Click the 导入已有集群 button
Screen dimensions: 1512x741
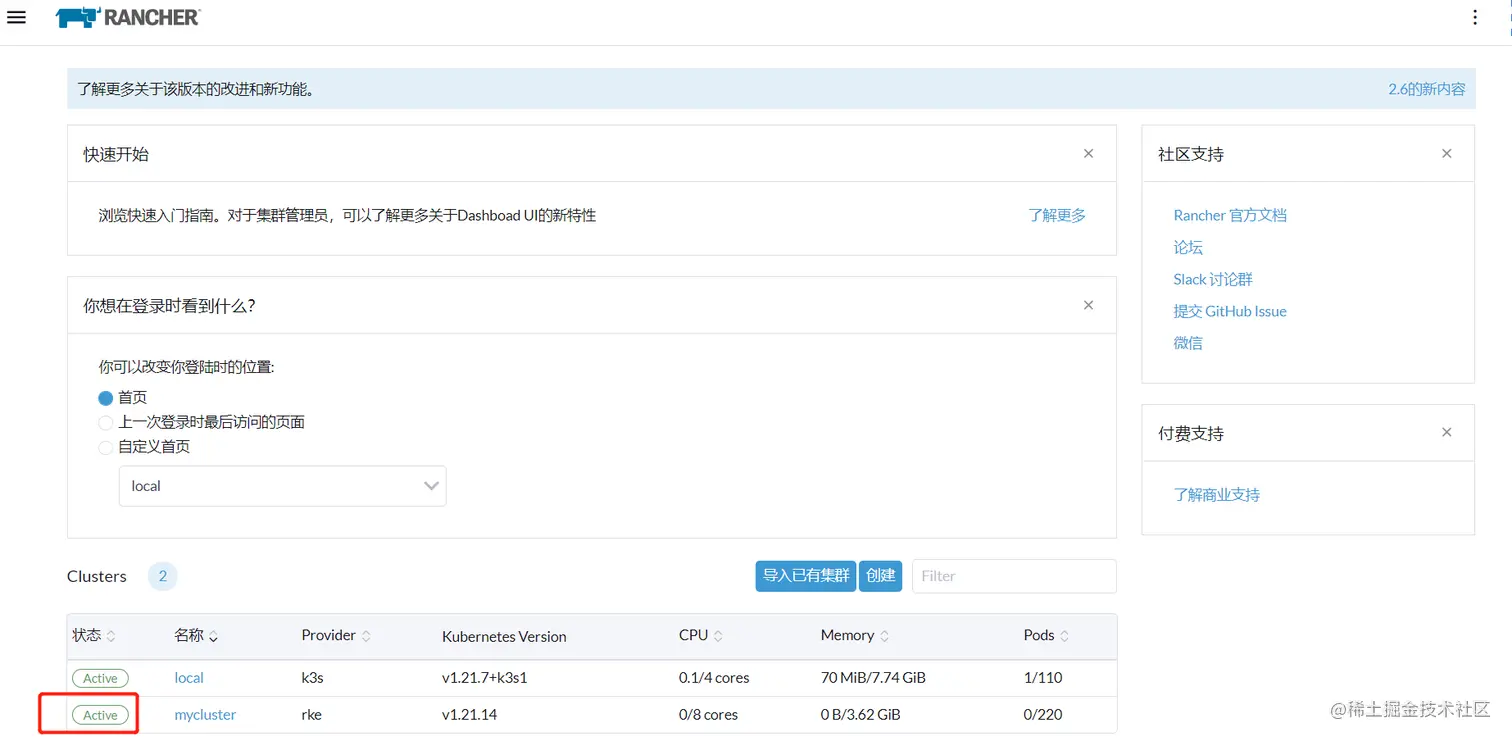[806, 576]
